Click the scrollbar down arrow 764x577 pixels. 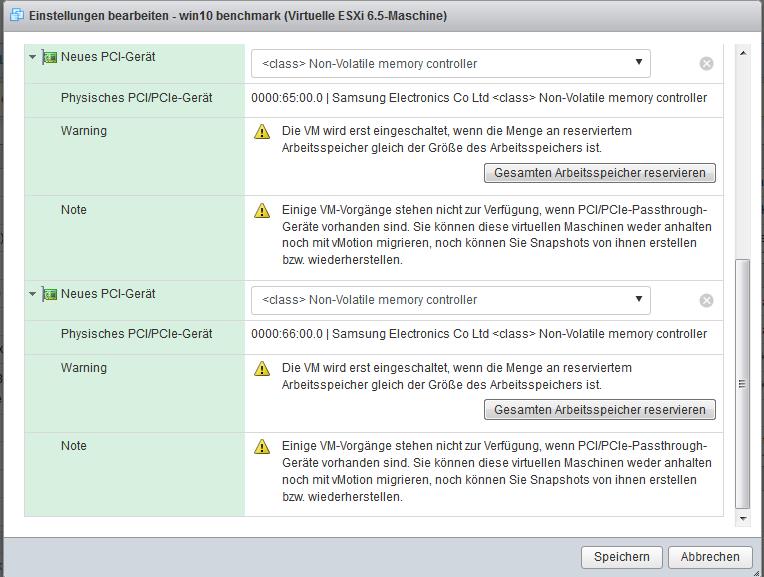tap(742, 519)
